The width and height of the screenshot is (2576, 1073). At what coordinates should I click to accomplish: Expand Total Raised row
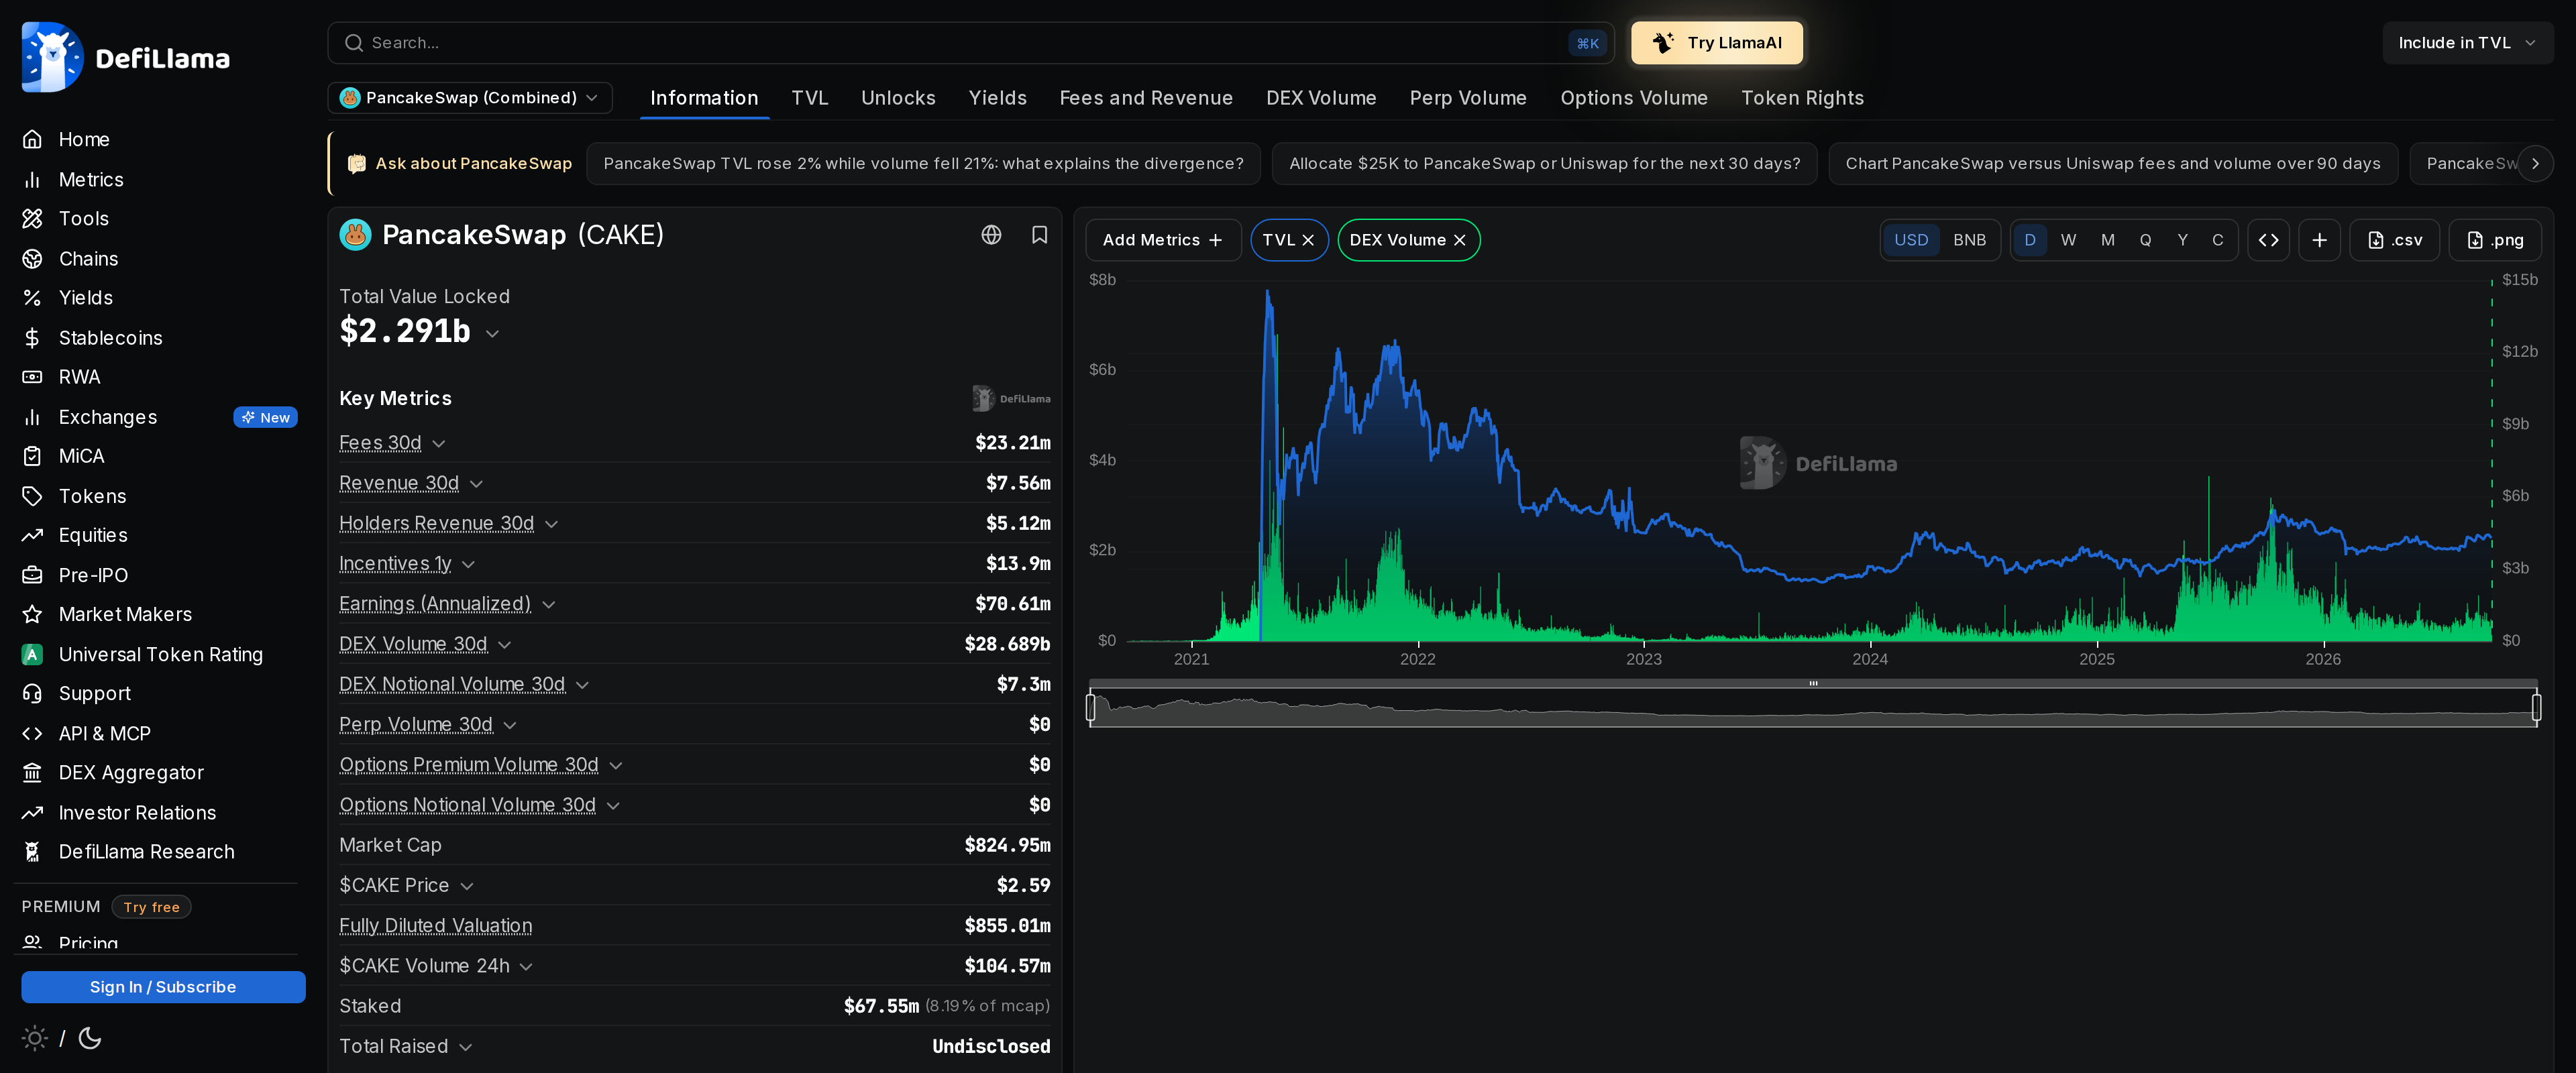coord(465,1047)
